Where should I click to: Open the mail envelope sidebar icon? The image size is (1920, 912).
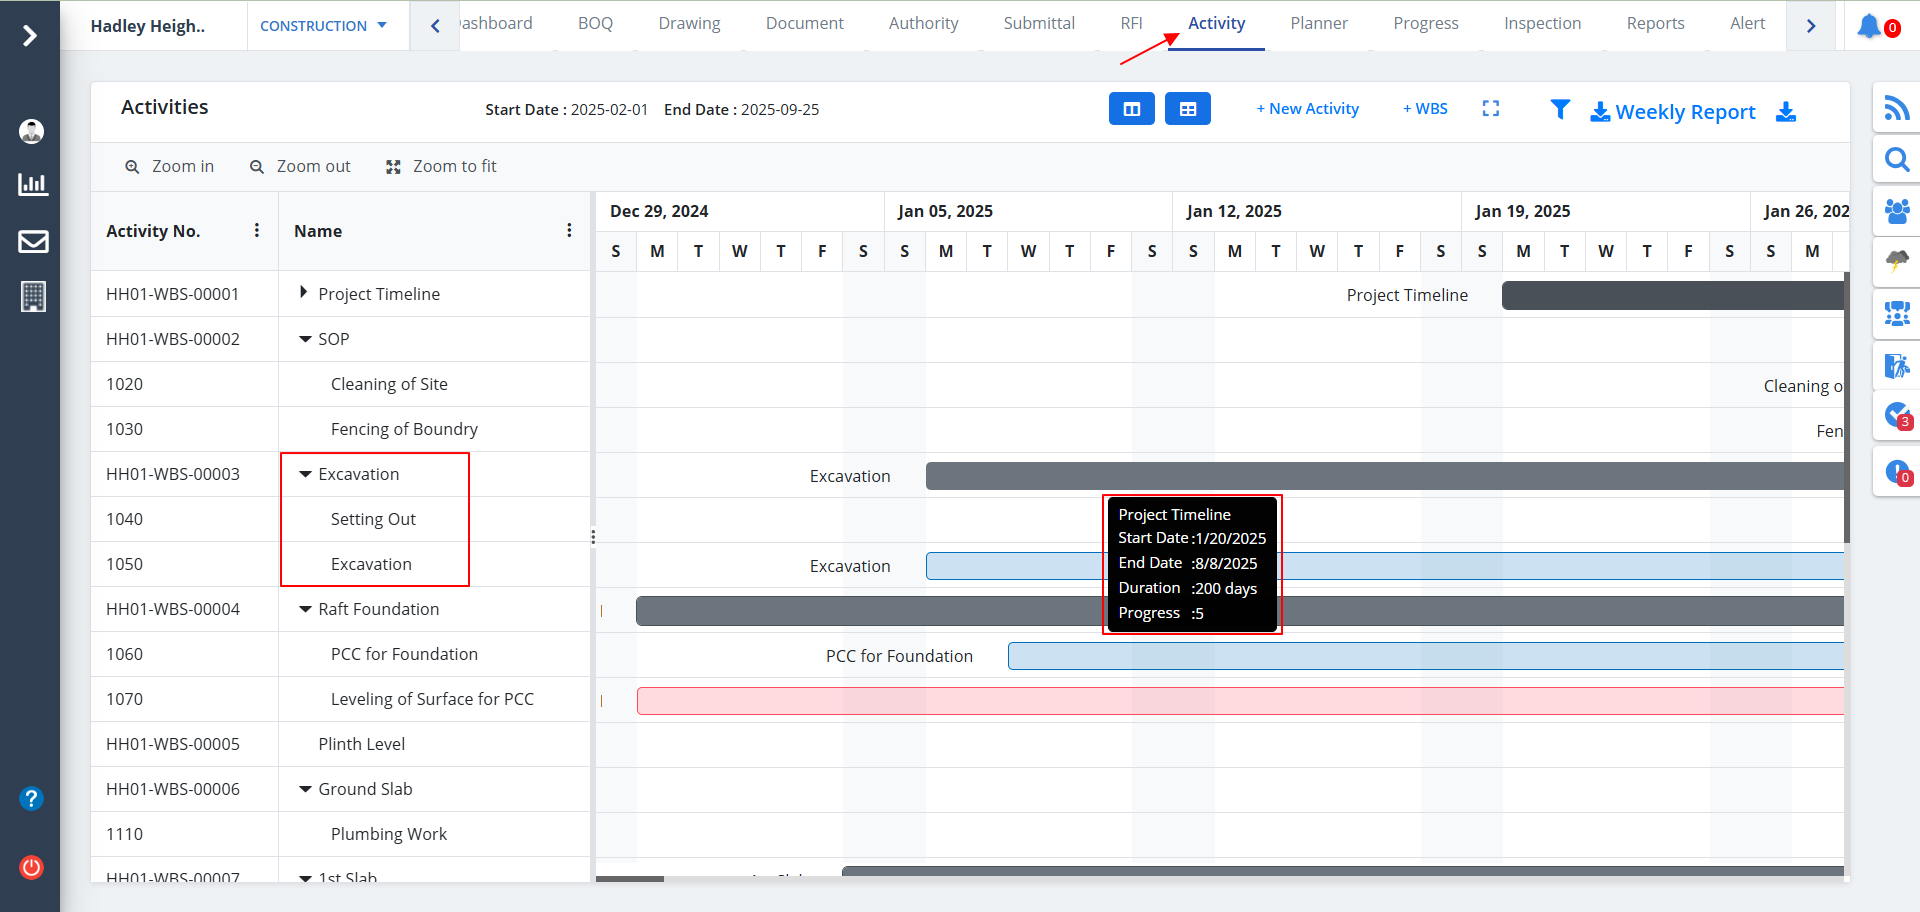coord(33,241)
